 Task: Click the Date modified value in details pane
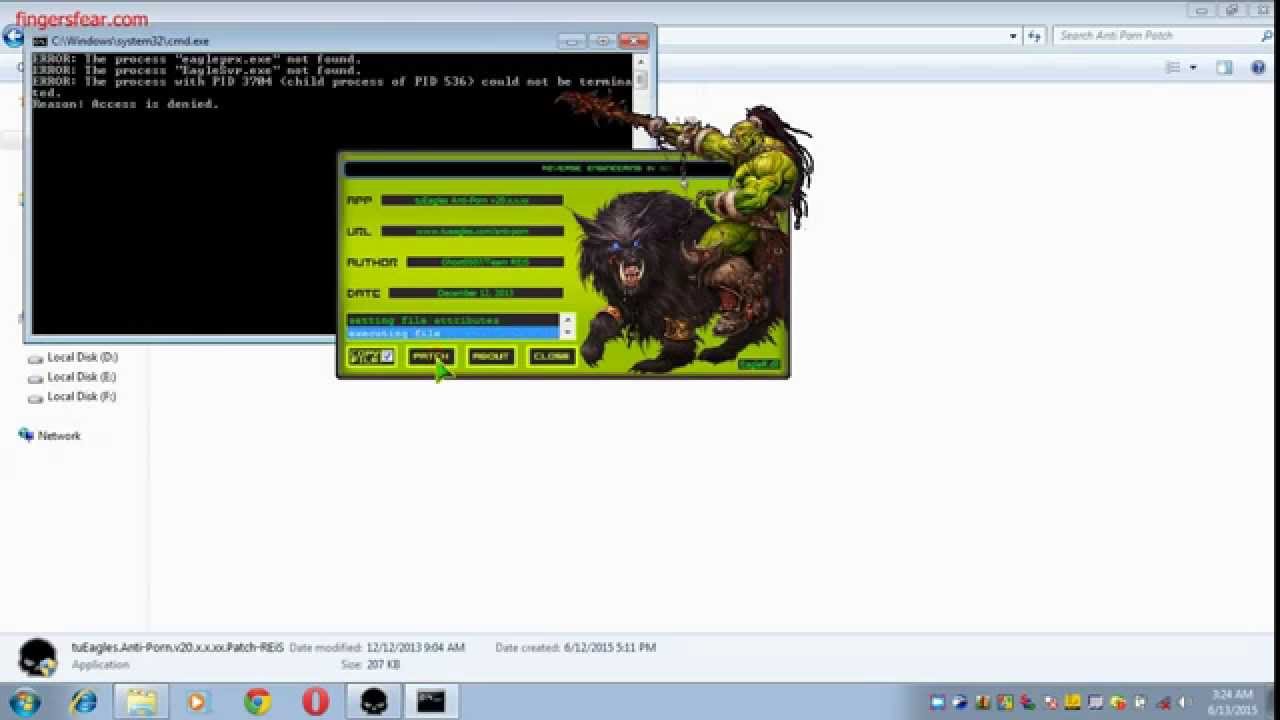[x=415, y=648]
